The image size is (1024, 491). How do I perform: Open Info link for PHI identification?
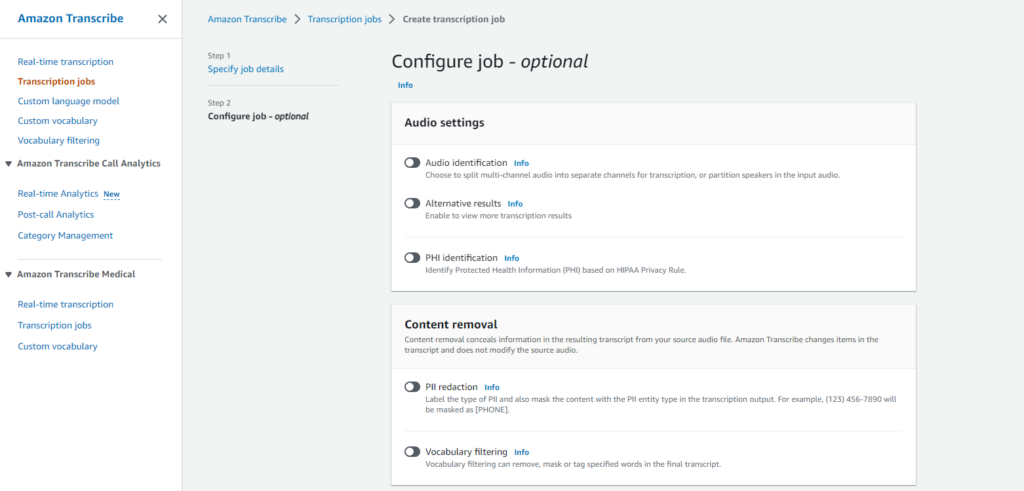click(x=511, y=258)
